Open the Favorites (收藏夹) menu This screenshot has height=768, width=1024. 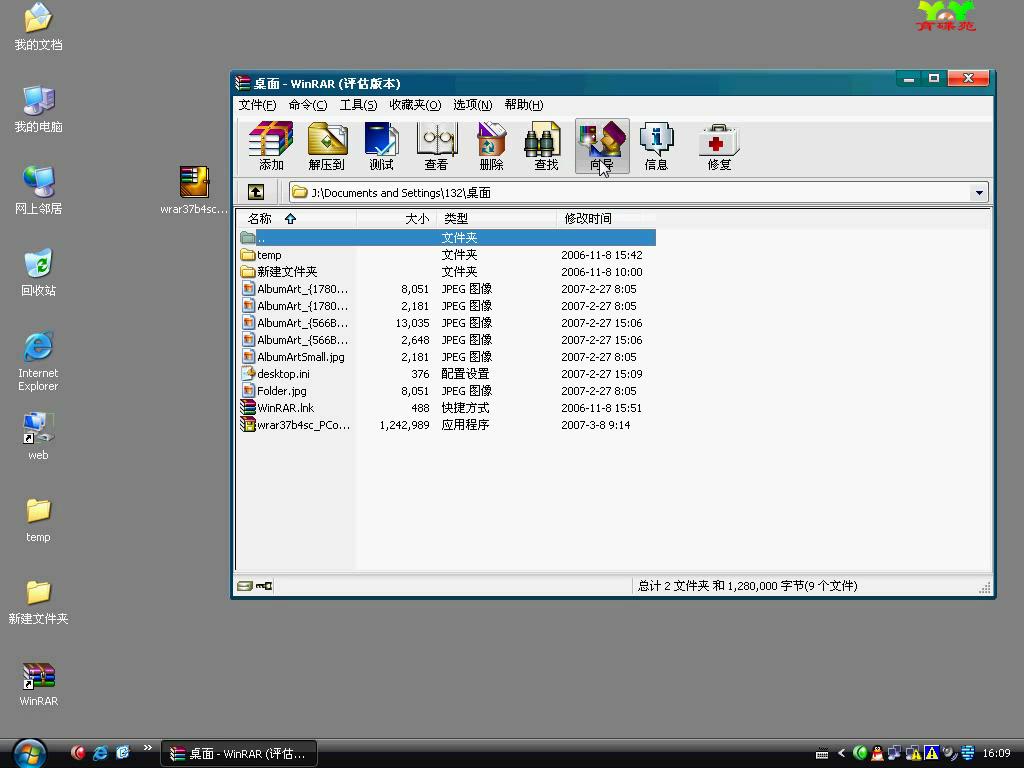[x=415, y=105]
